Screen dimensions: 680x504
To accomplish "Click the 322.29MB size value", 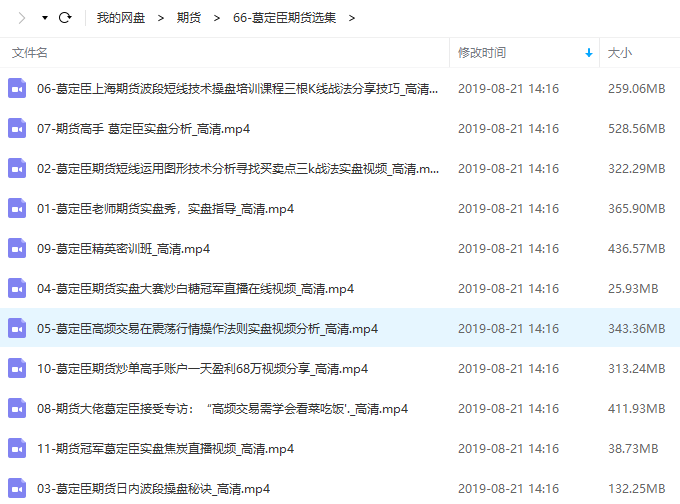I will 637,168.
